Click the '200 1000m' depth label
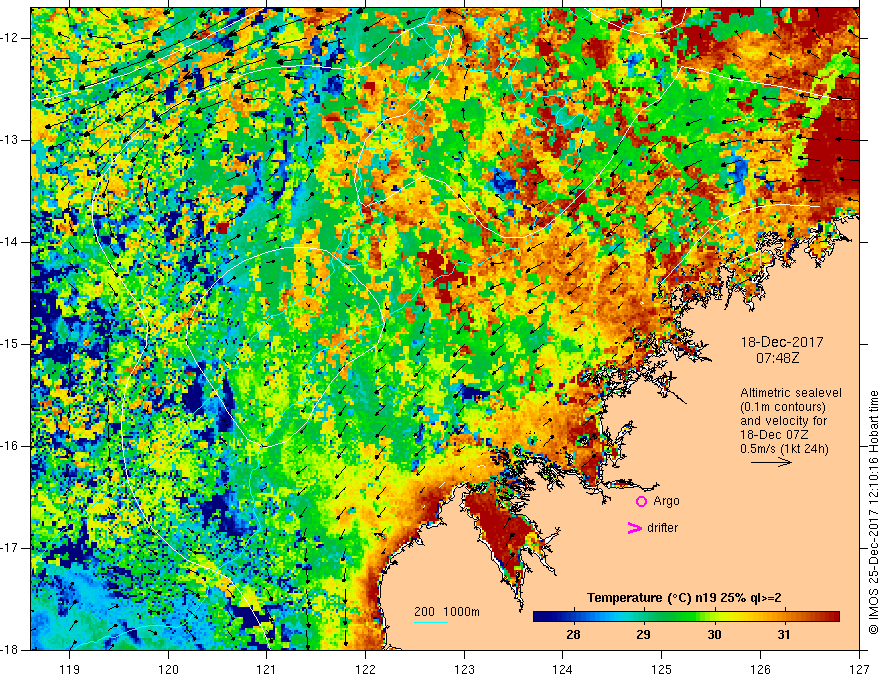 pyautogui.click(x=447, y=612)
